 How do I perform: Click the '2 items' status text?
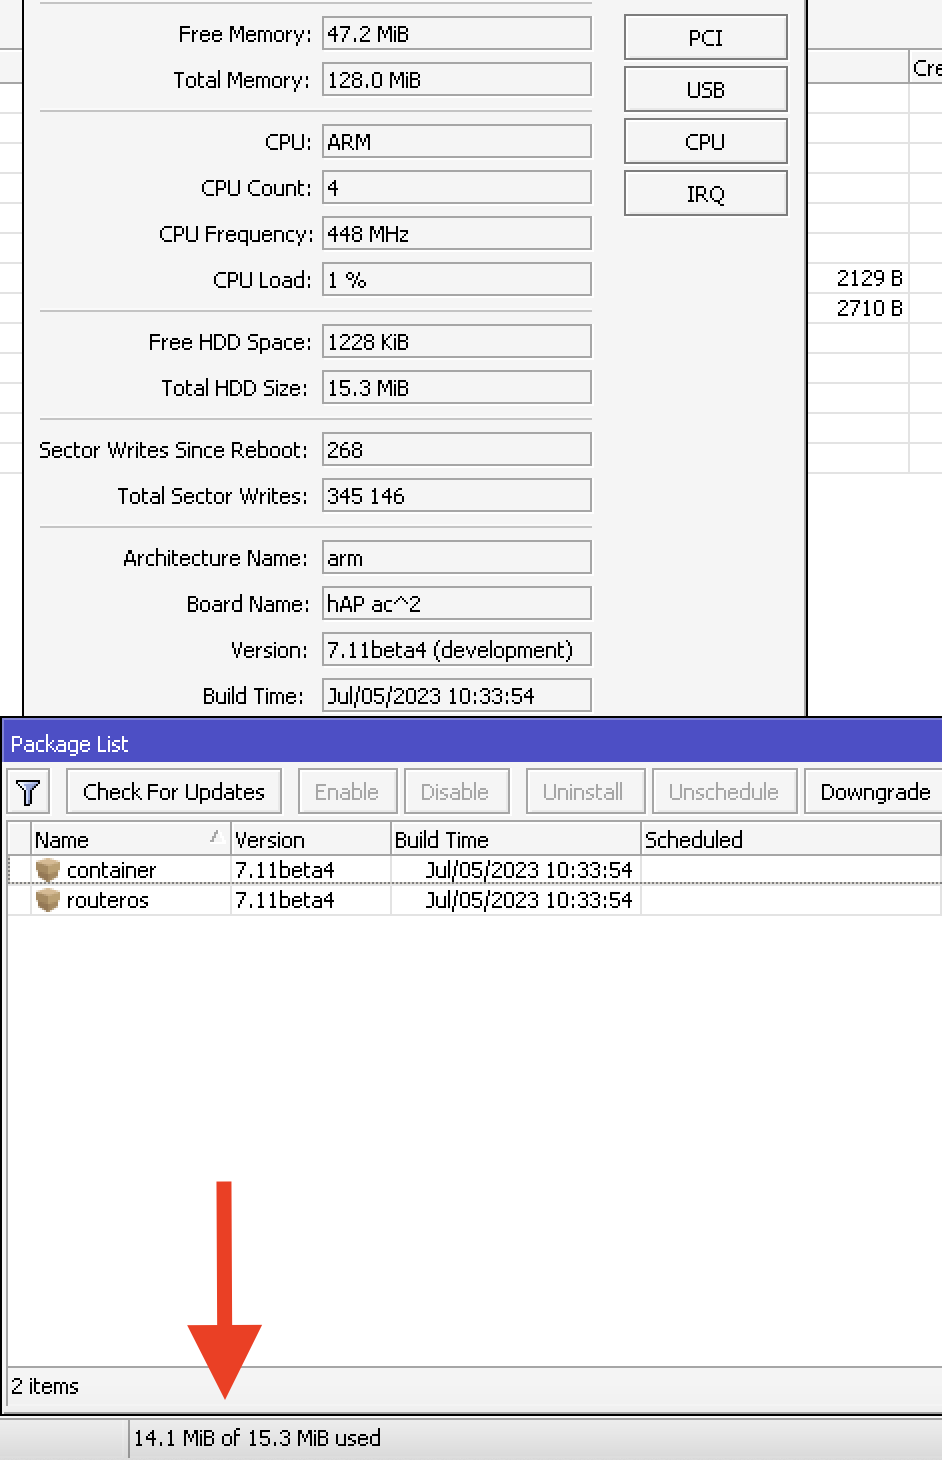(x=45, y=1386)
